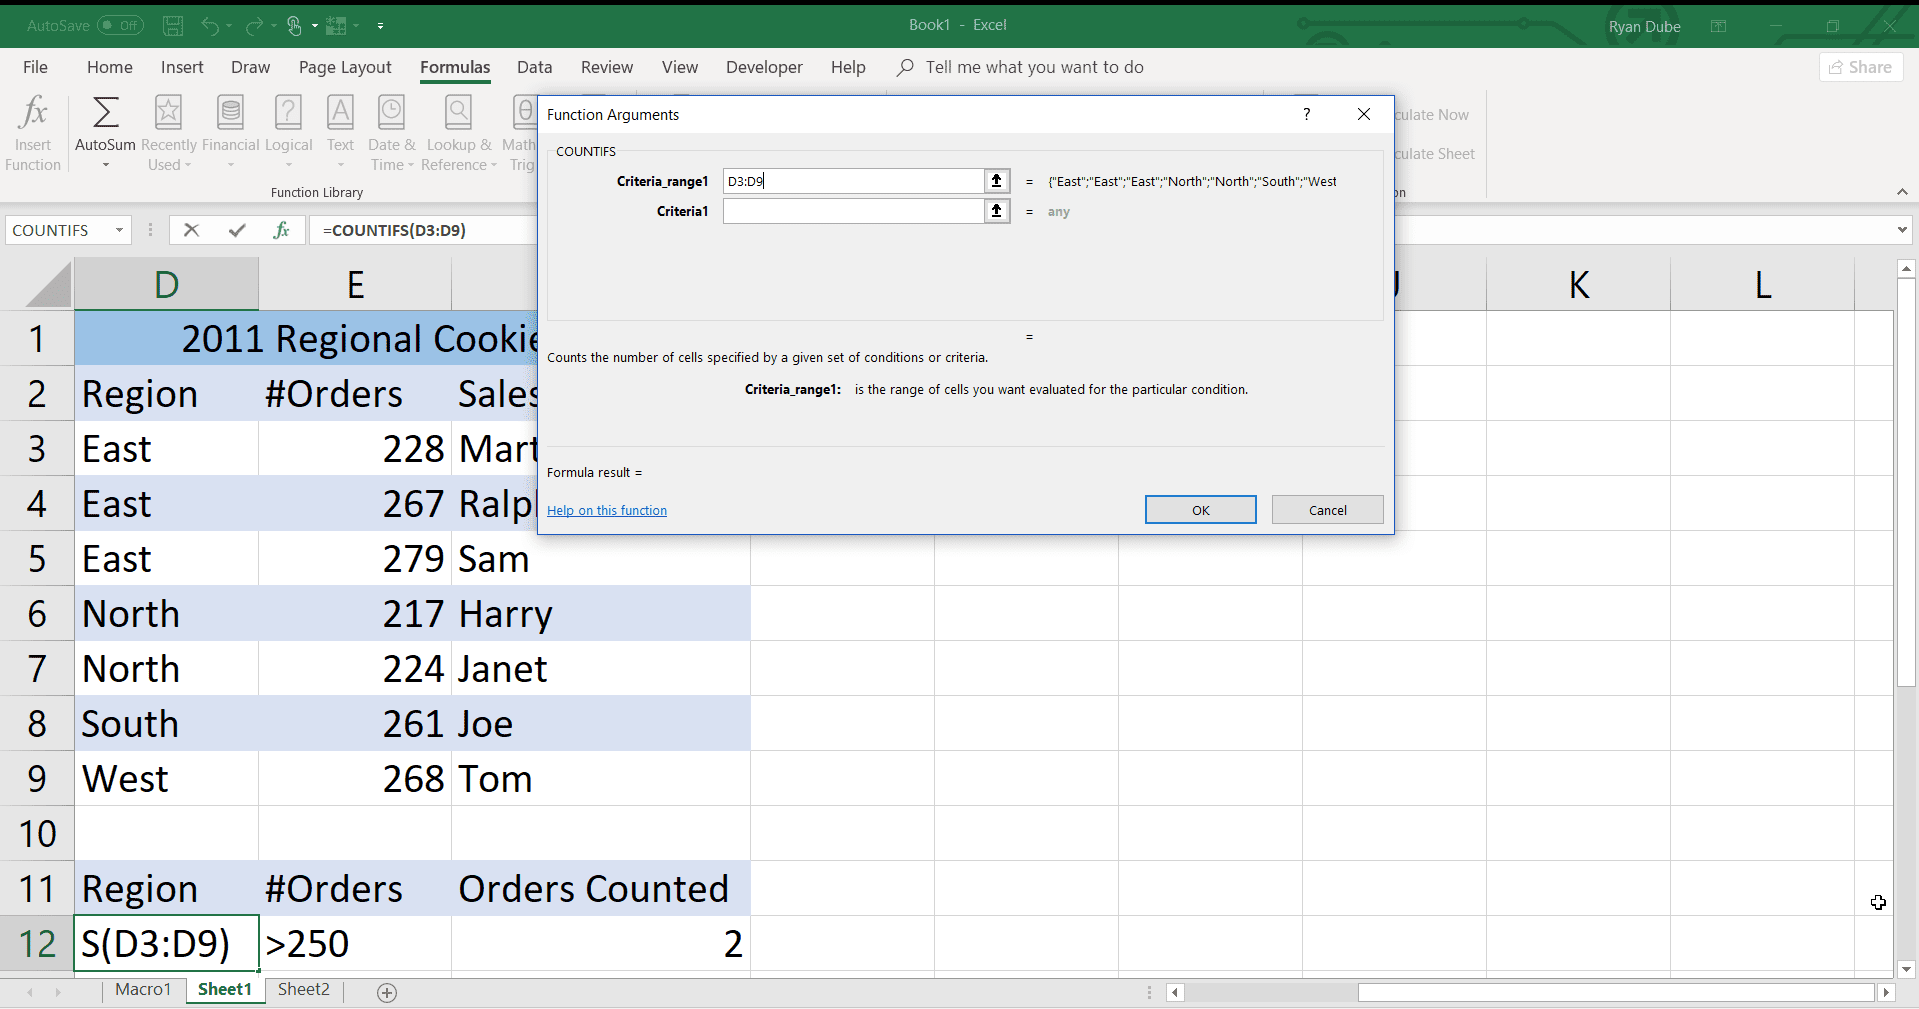Switch to the Insert tab

click(x=182, y=67)
